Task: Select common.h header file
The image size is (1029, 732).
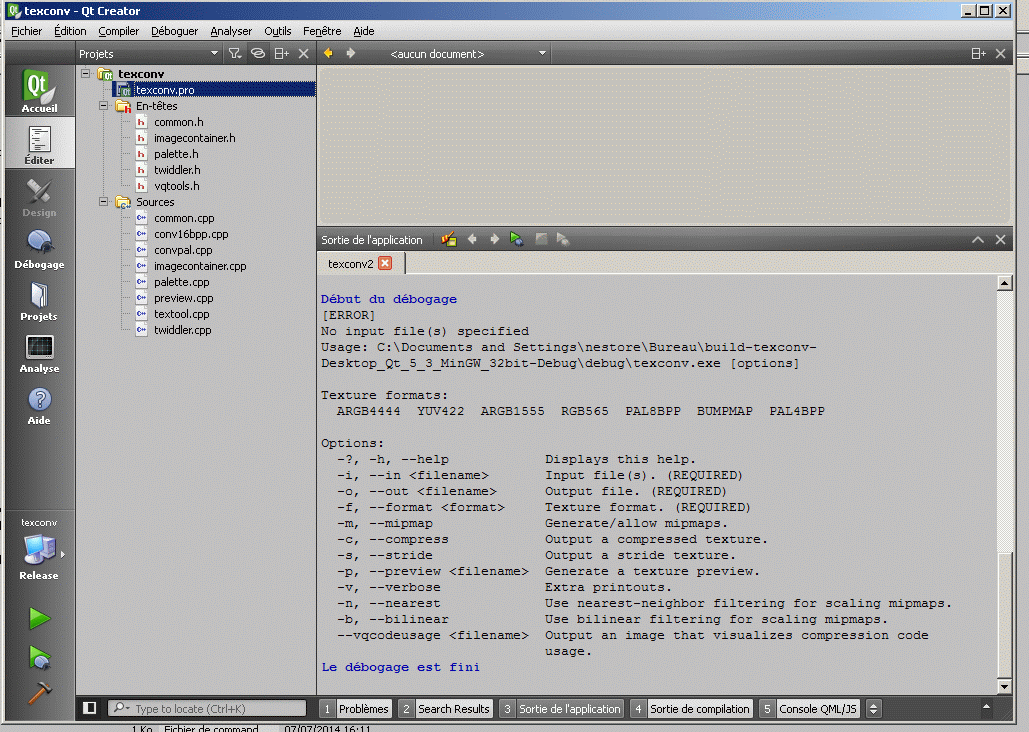Action: click(178, 122)
